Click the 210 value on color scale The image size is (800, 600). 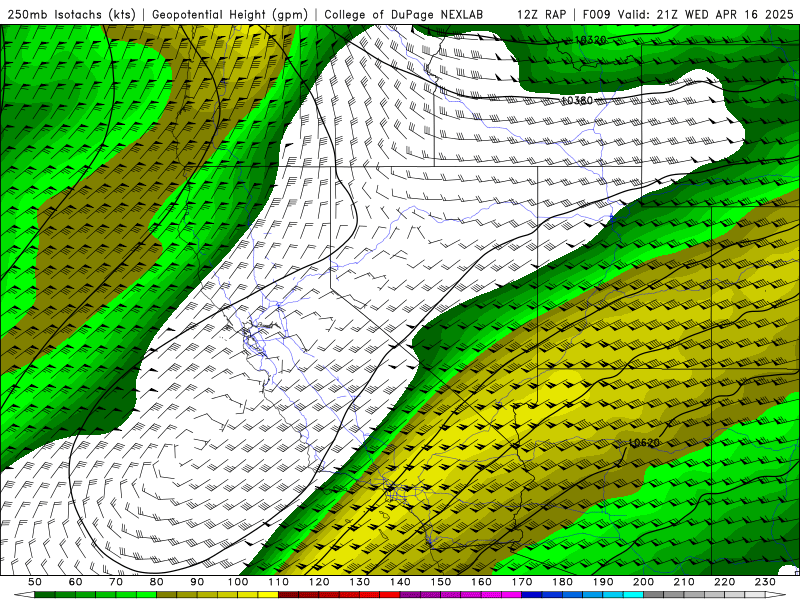[x=684, y=582]
